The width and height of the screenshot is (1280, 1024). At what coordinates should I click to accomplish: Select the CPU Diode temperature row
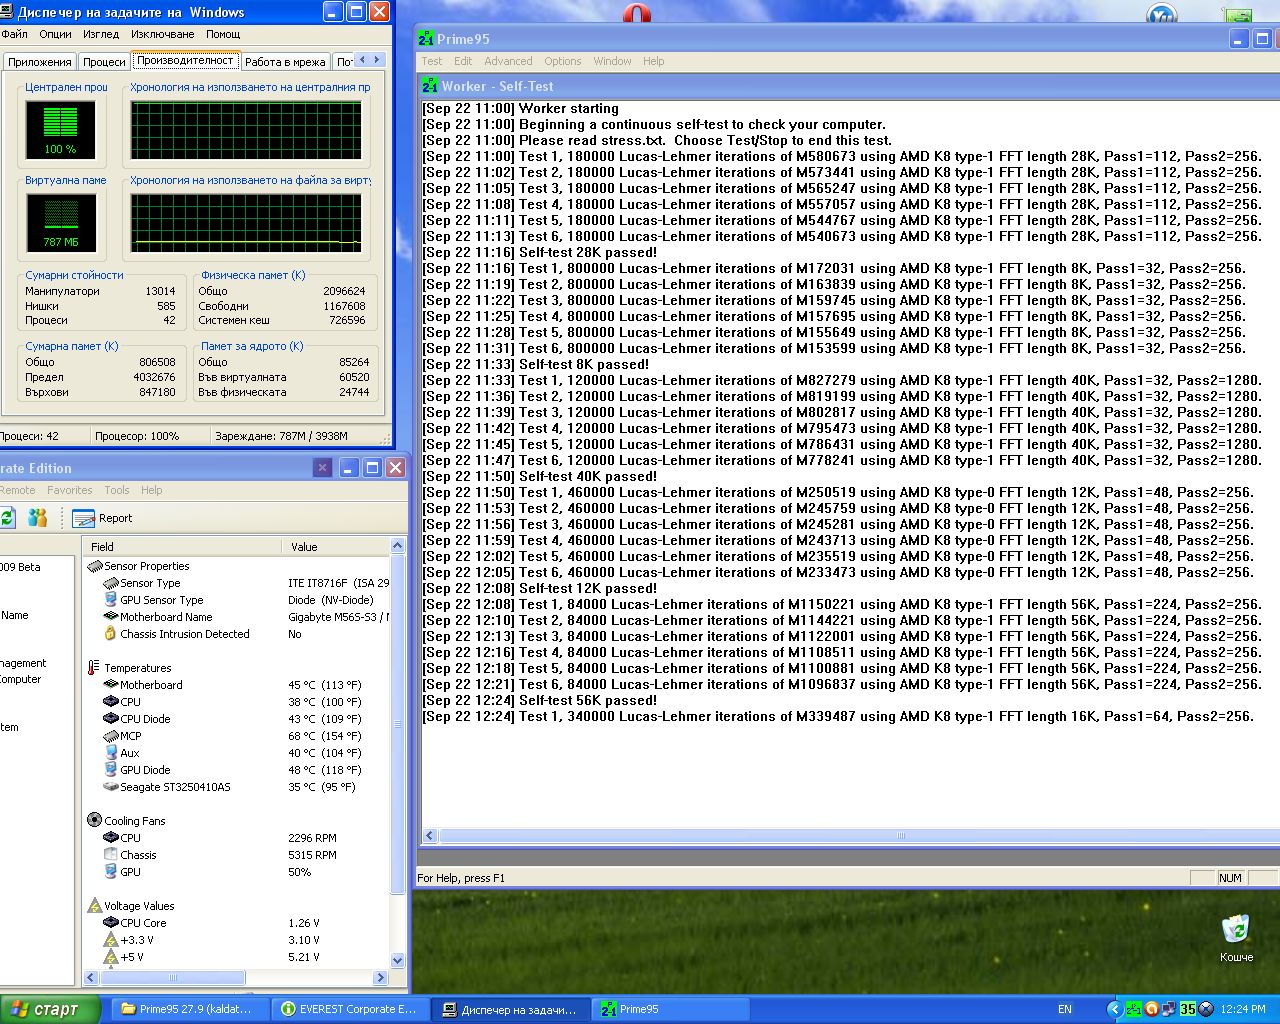145,719
